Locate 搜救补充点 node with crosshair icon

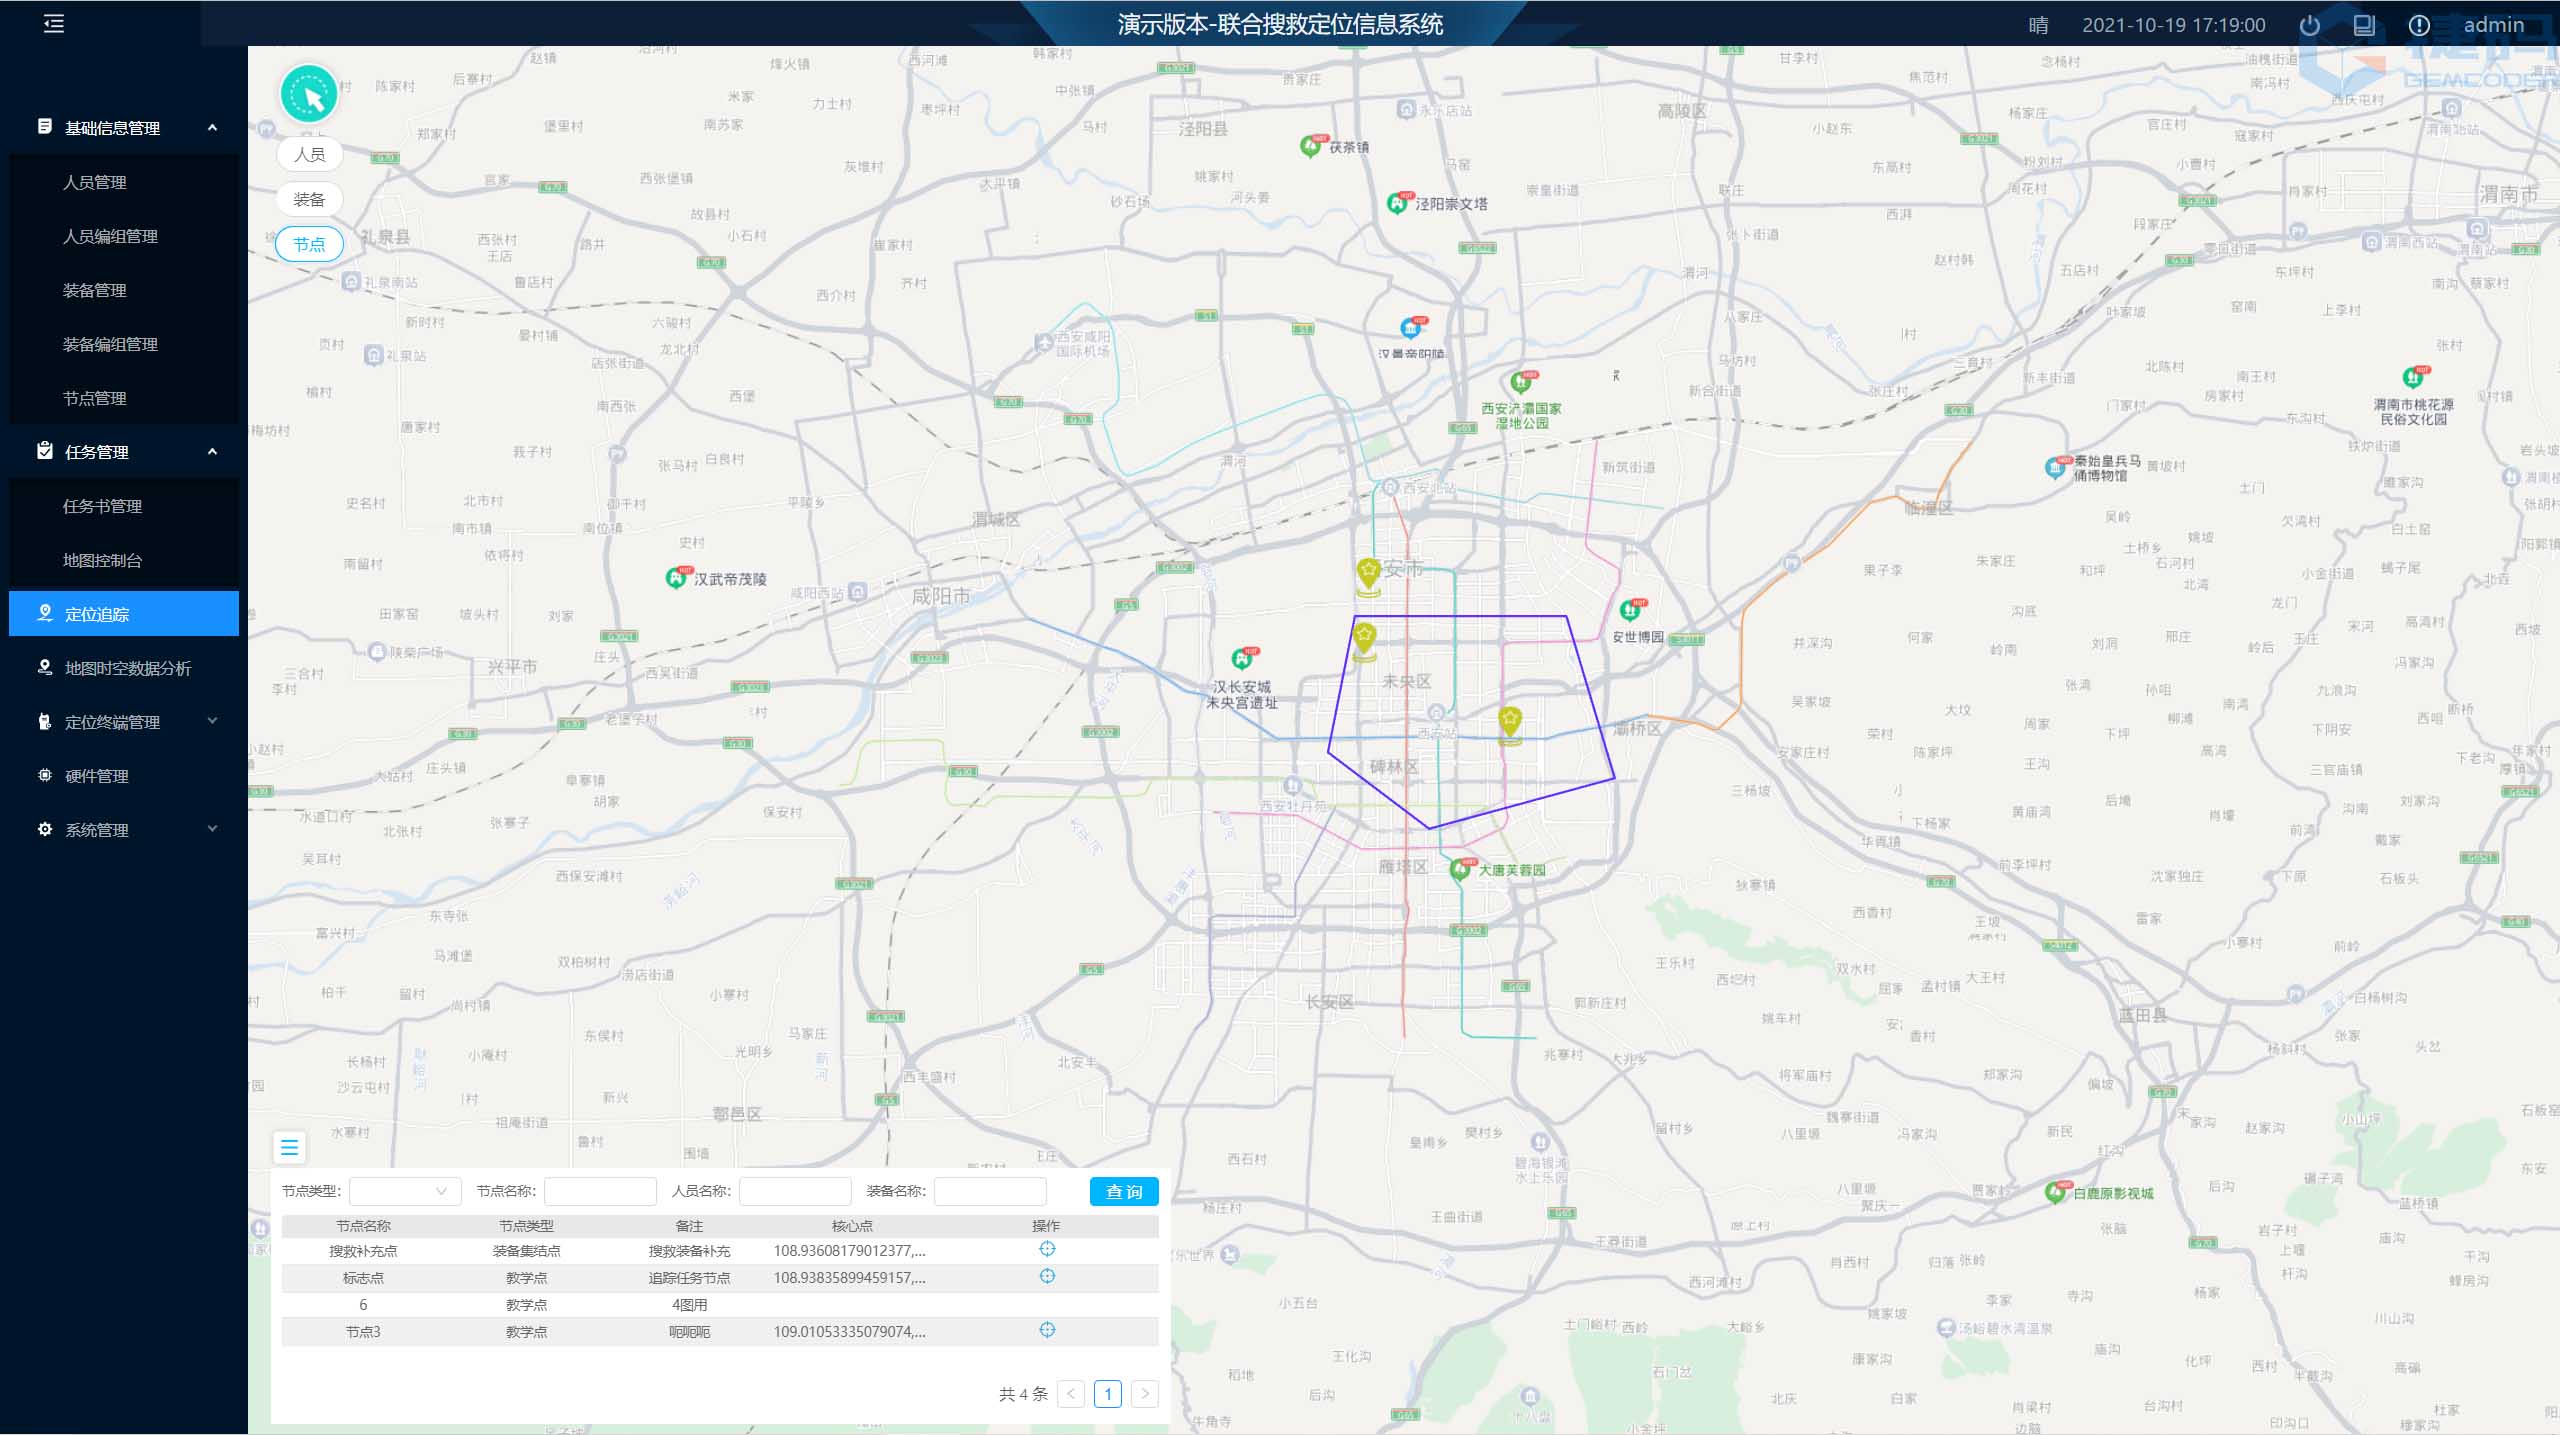(1047, 1249)
